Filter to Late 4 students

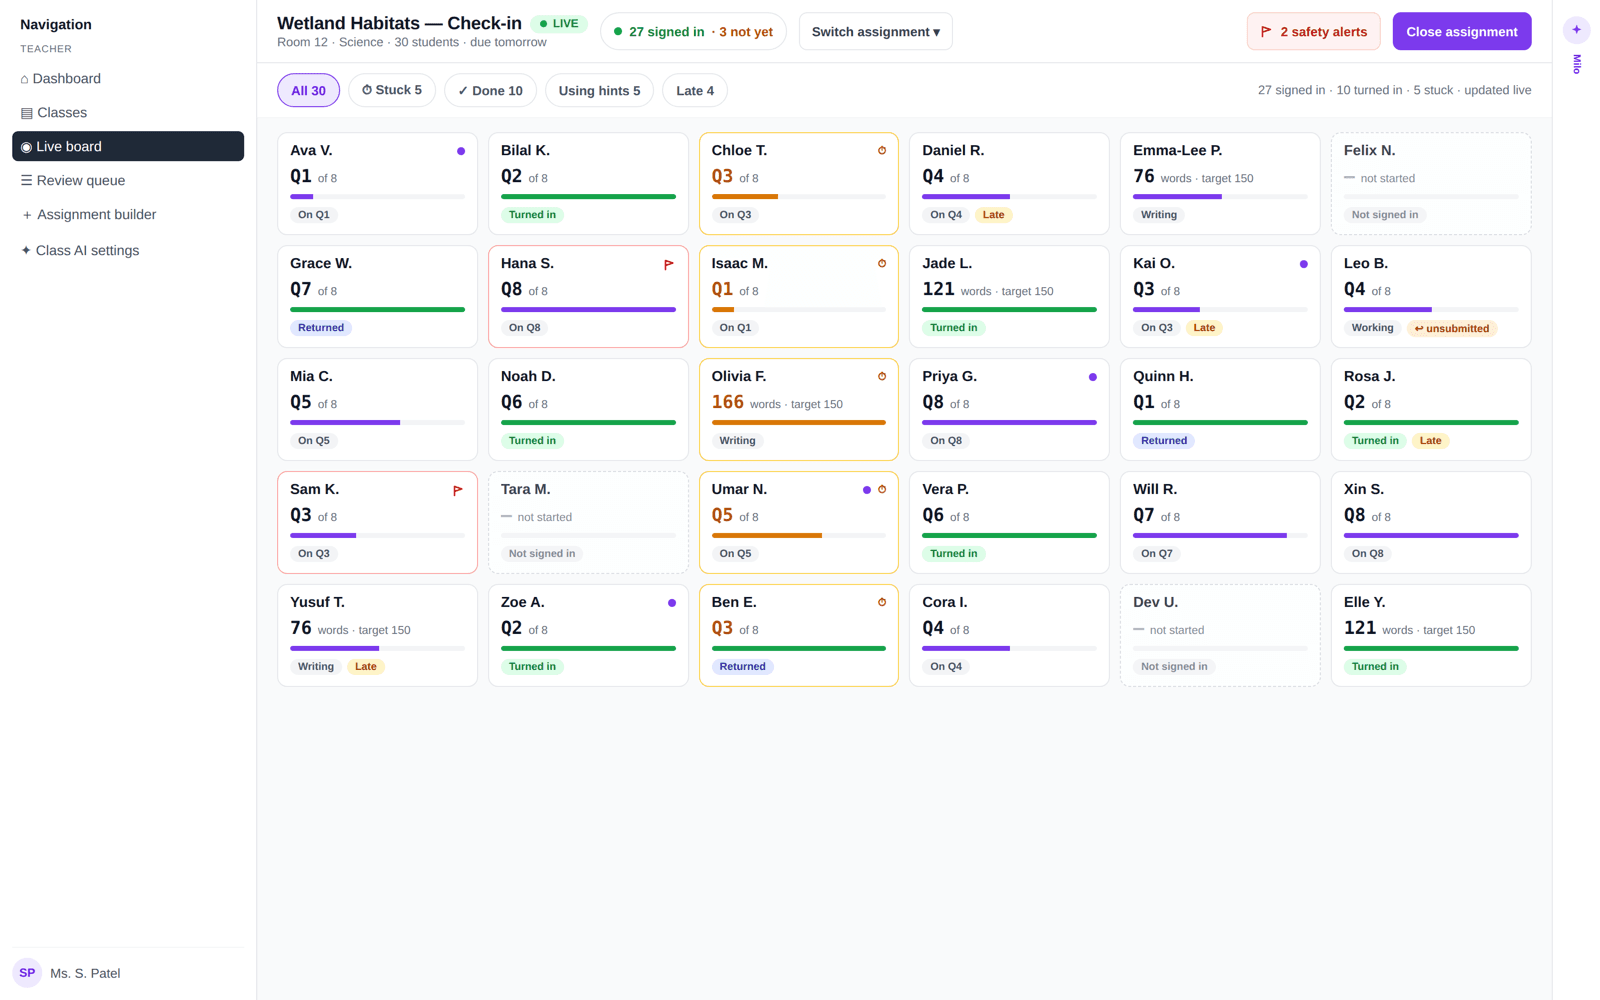point(695,90)
